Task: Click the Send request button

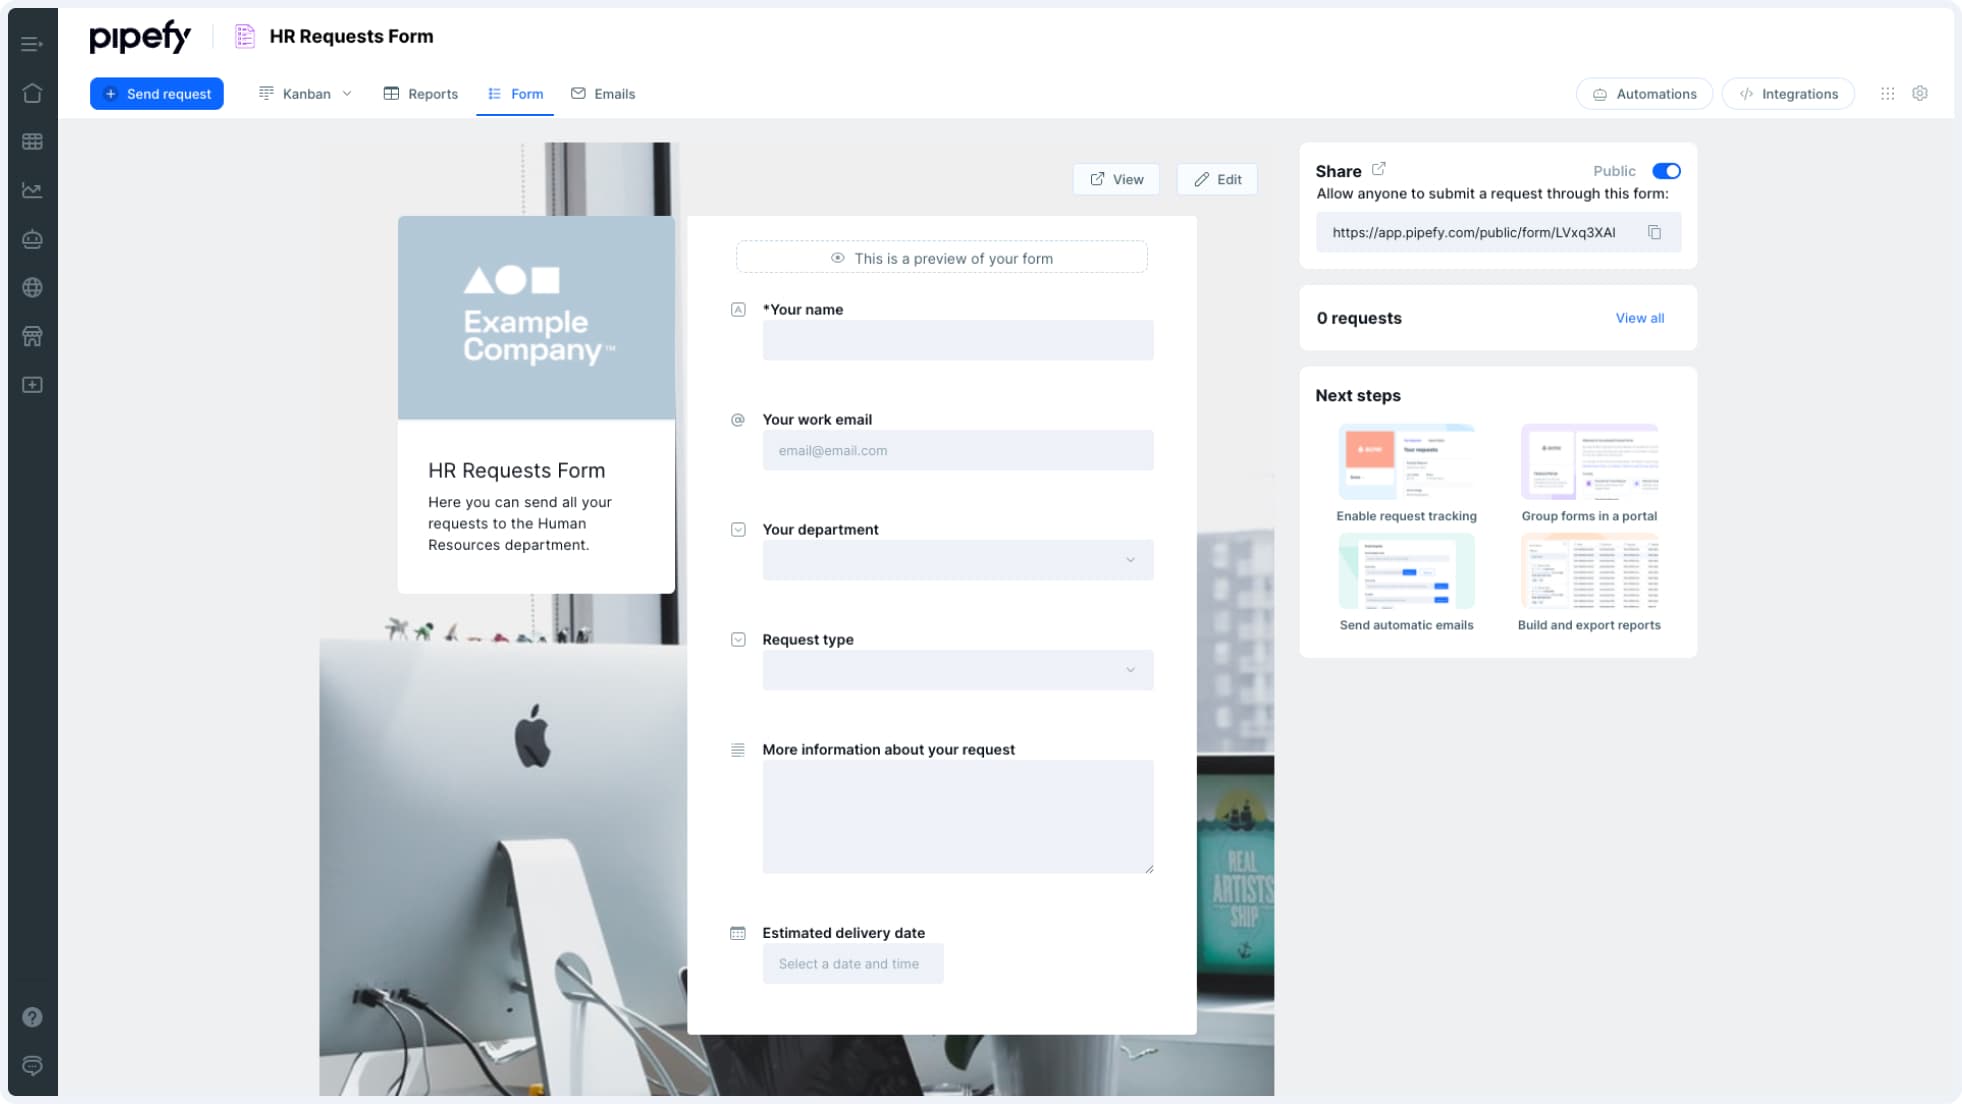Action: (157, 93)
